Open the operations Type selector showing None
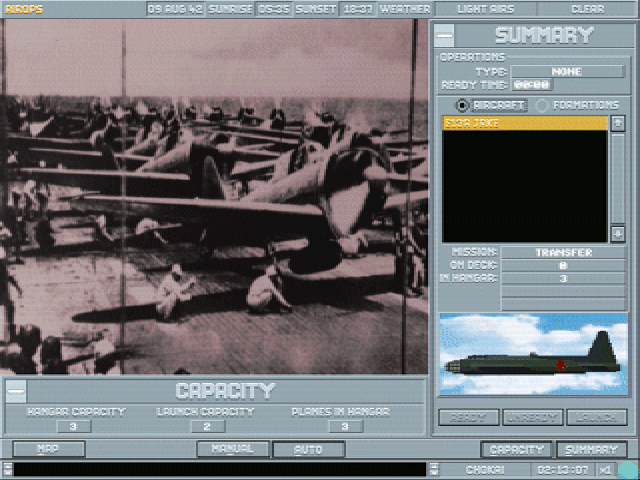This screenshot has width=640, height=480. click(567, 72)
